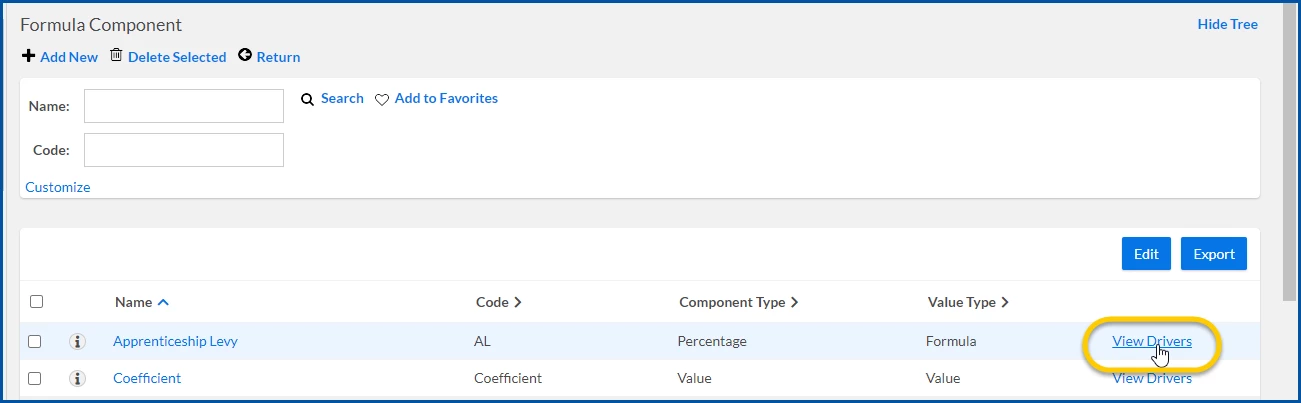The width and height of the screenshot is (1301, 403).
Task: Expand the Code column sort arrow
Action: 518,302
